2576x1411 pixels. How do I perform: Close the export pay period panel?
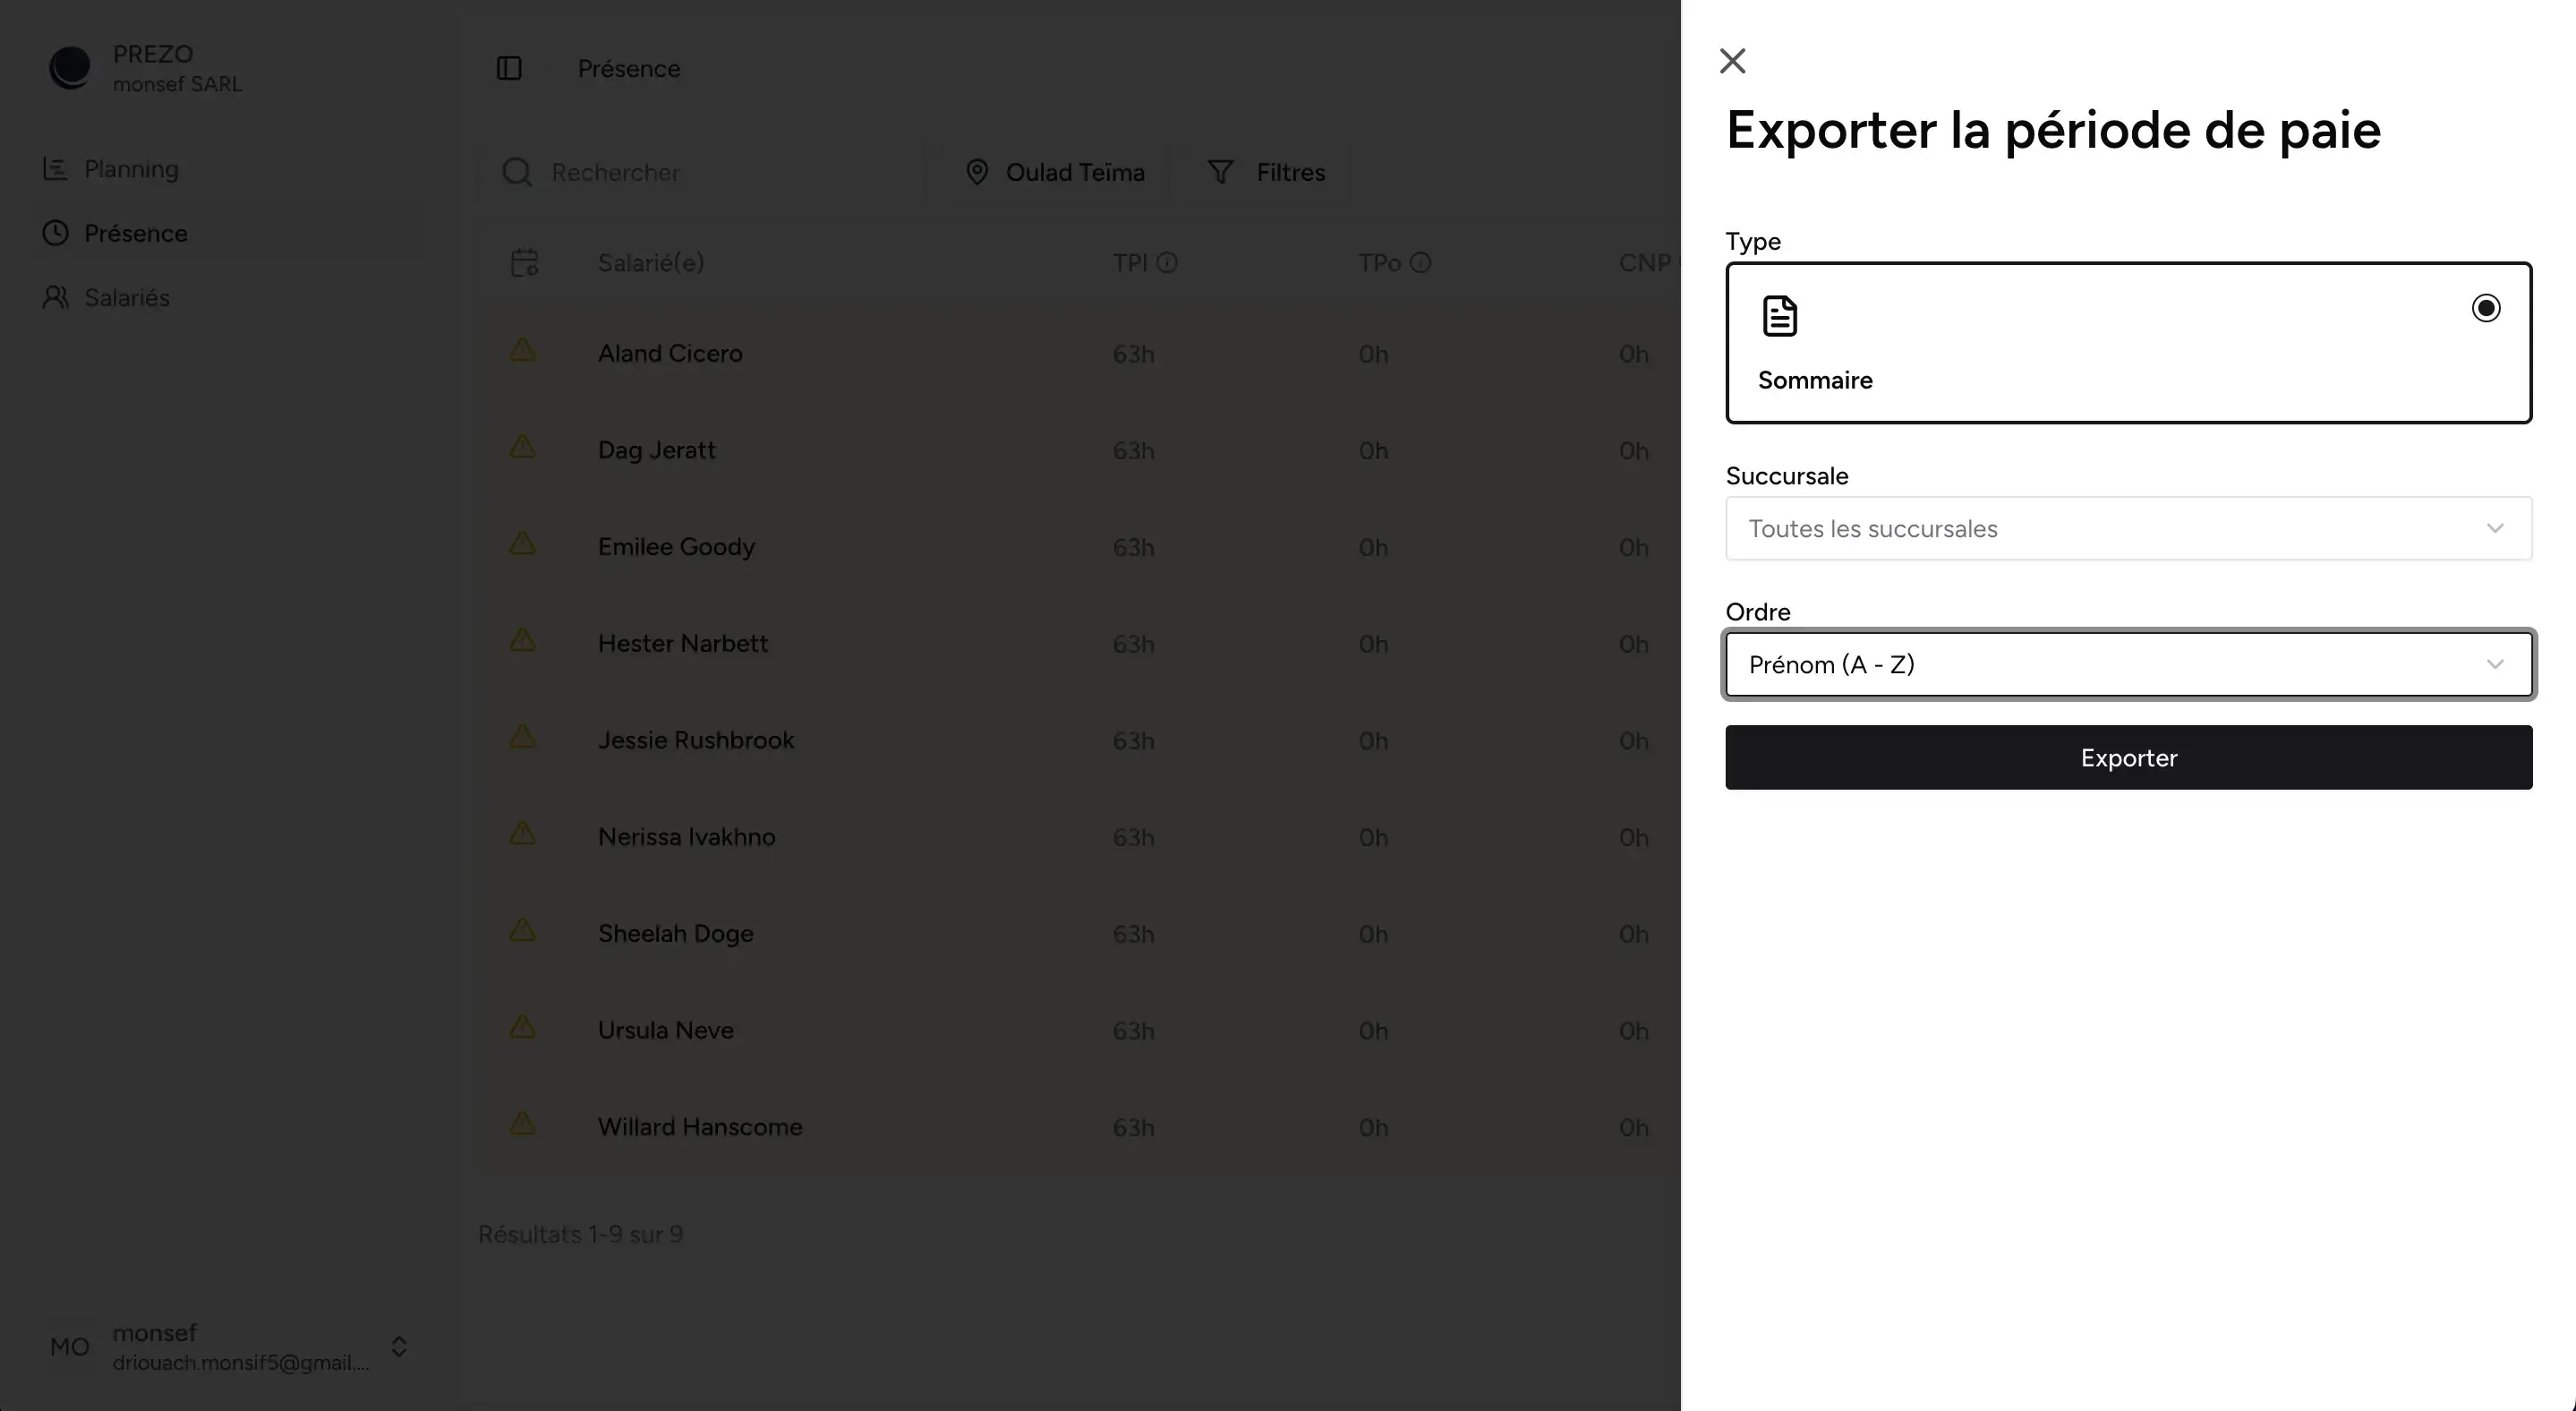pyautogui.click(x=1732, y=60)
